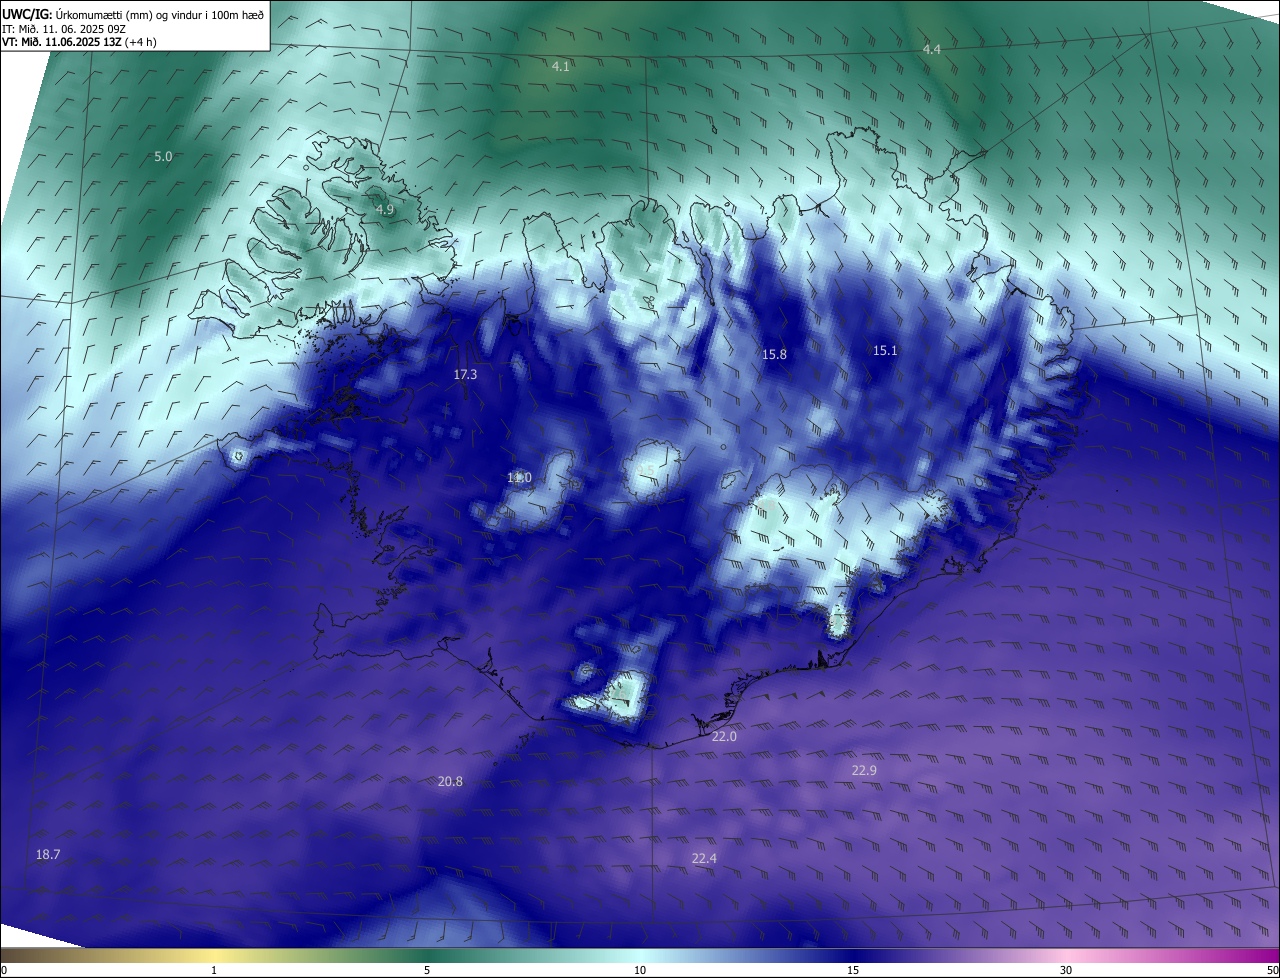Image resolution: width=1280 pixels, height=978 pixels.
Task: Click the 50 tick on the color scale
Action: pos(1272,970)
